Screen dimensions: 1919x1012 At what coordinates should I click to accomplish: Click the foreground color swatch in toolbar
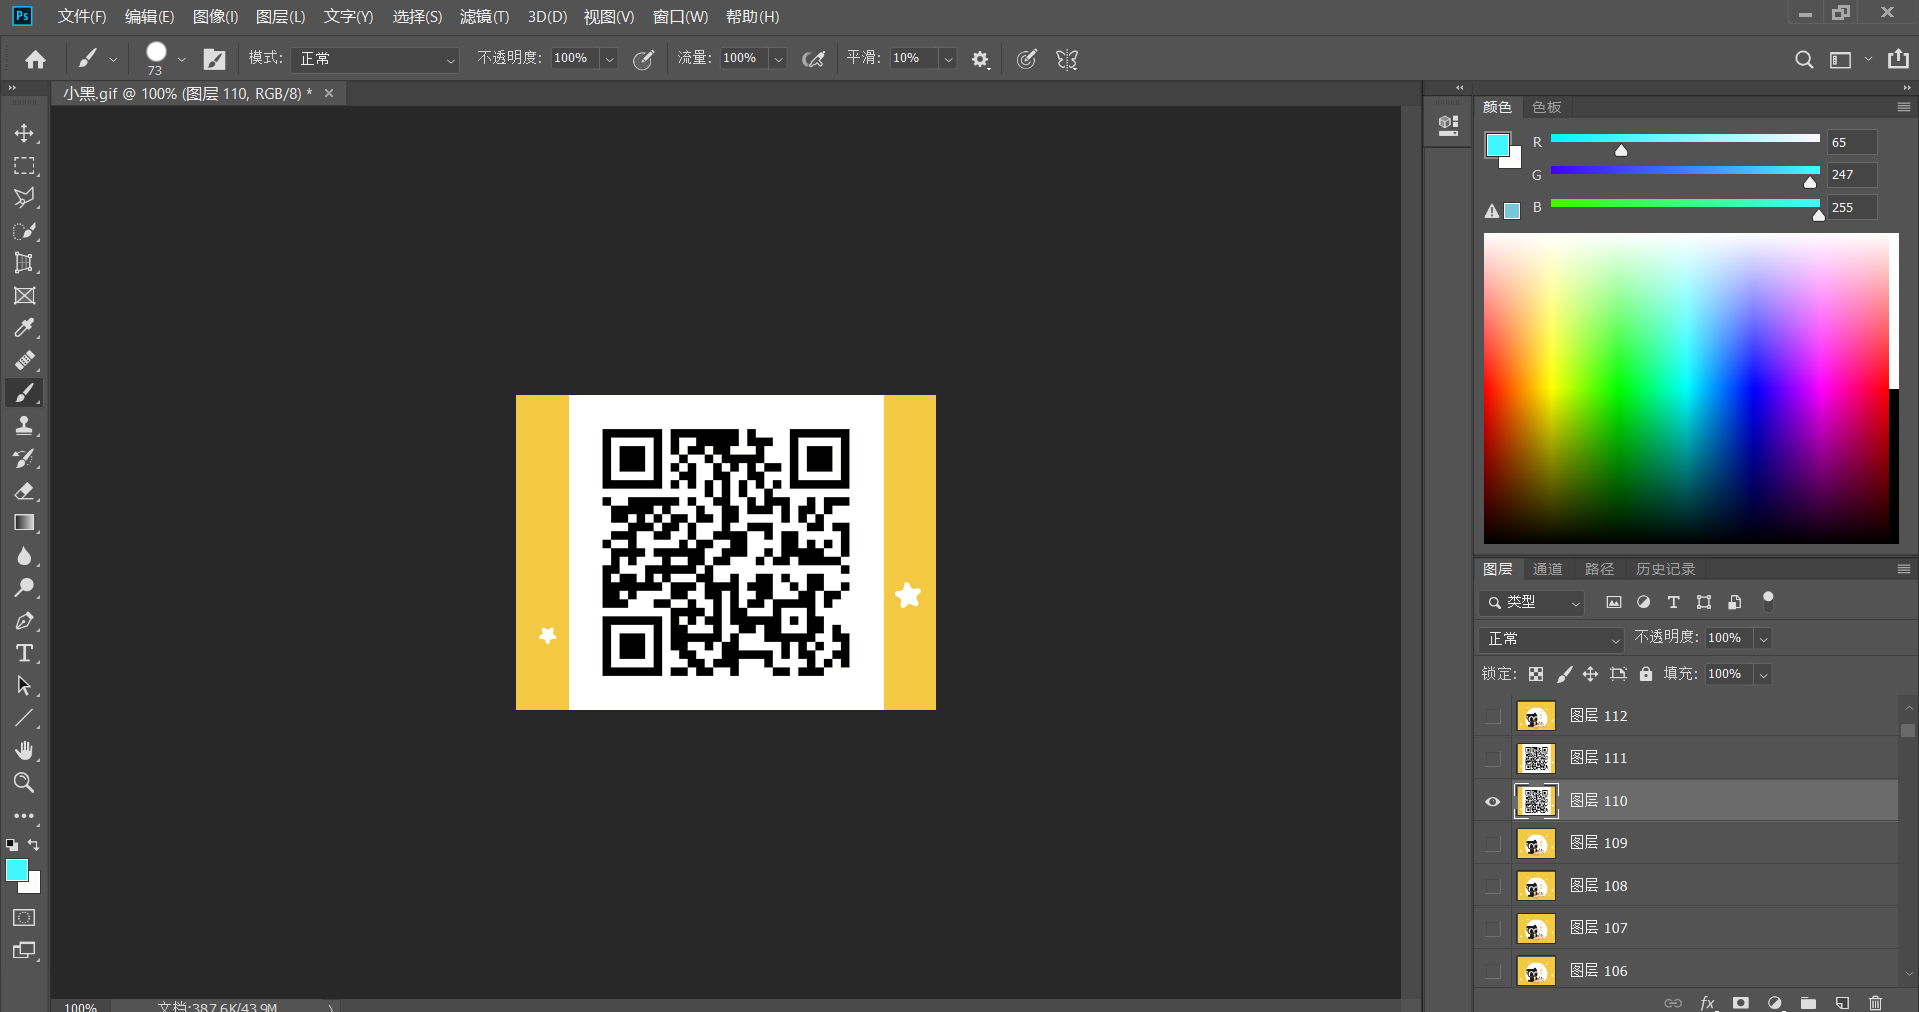pyautogui.click(x=16, y=870)
